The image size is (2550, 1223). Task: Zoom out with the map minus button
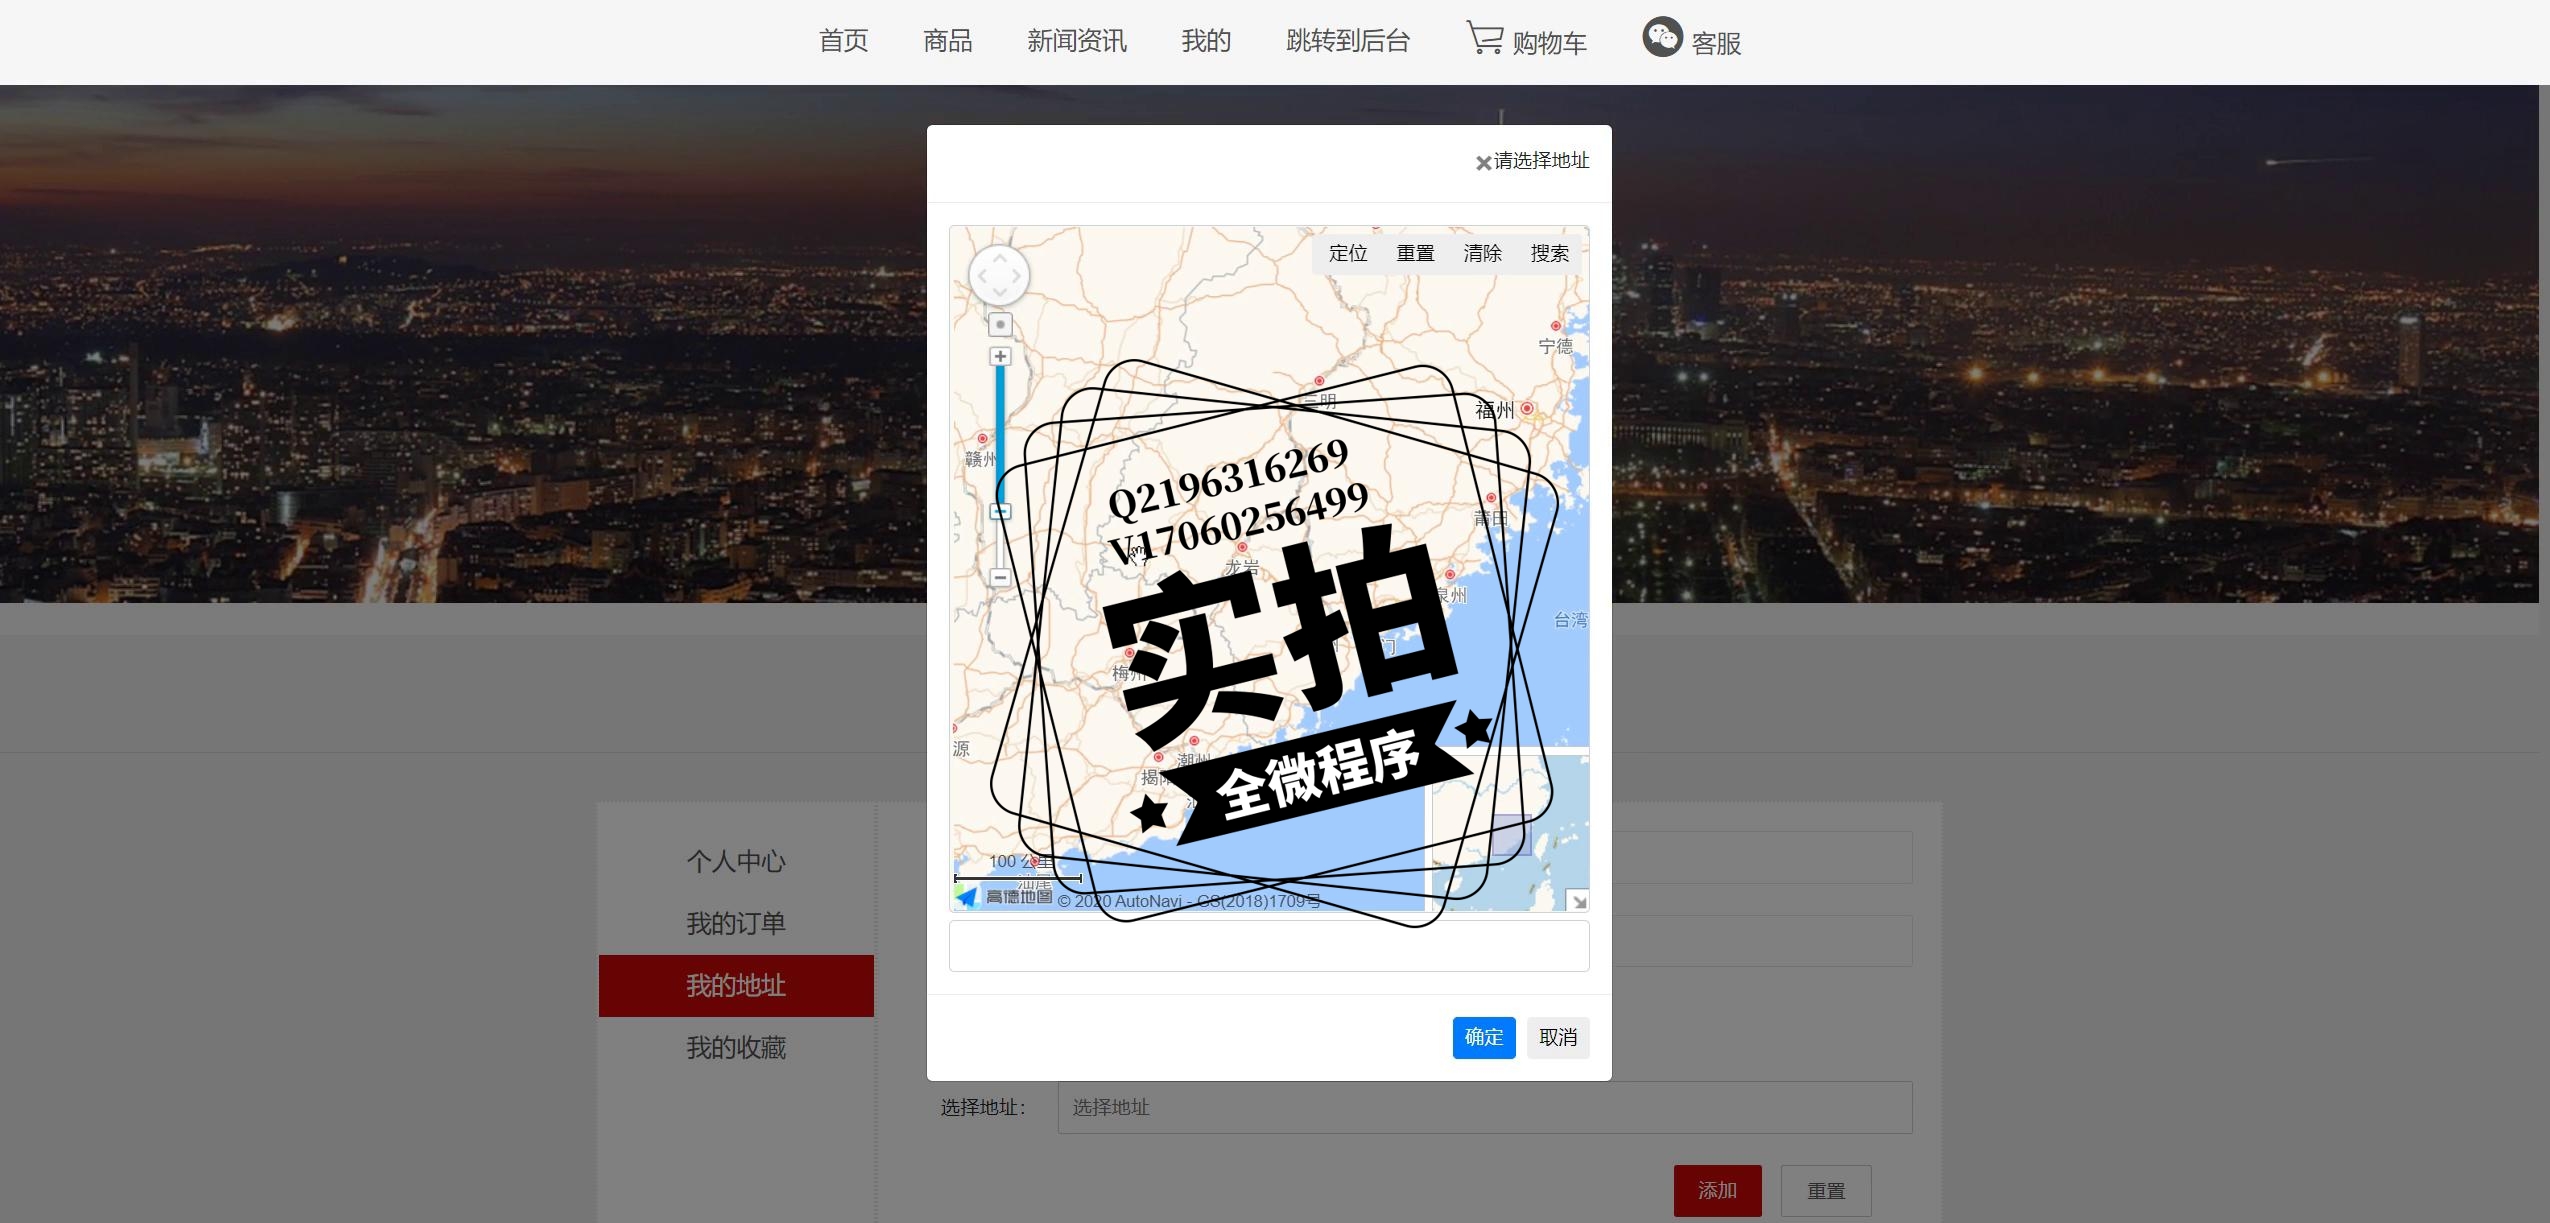pos(1000,577)
